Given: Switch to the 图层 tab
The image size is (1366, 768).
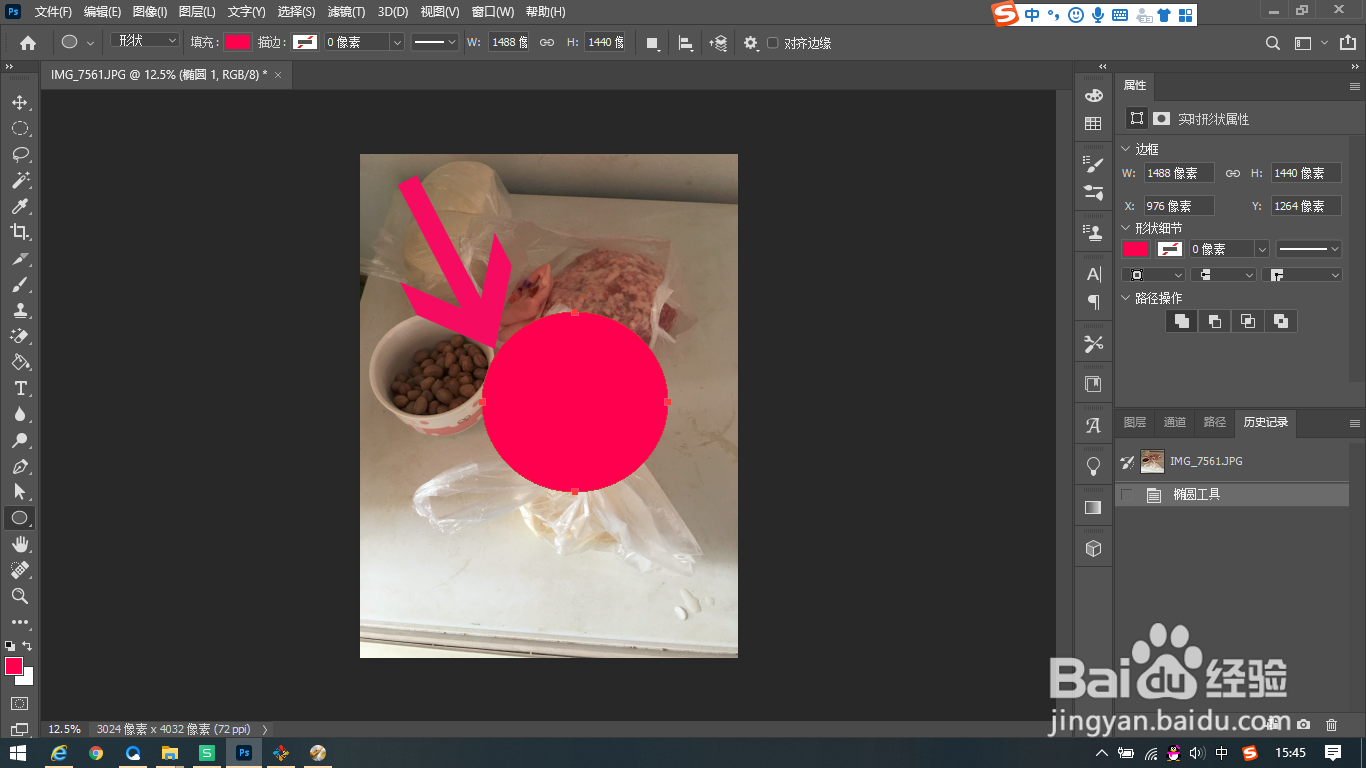Looking at the screenshot, I should (1135, 422).
